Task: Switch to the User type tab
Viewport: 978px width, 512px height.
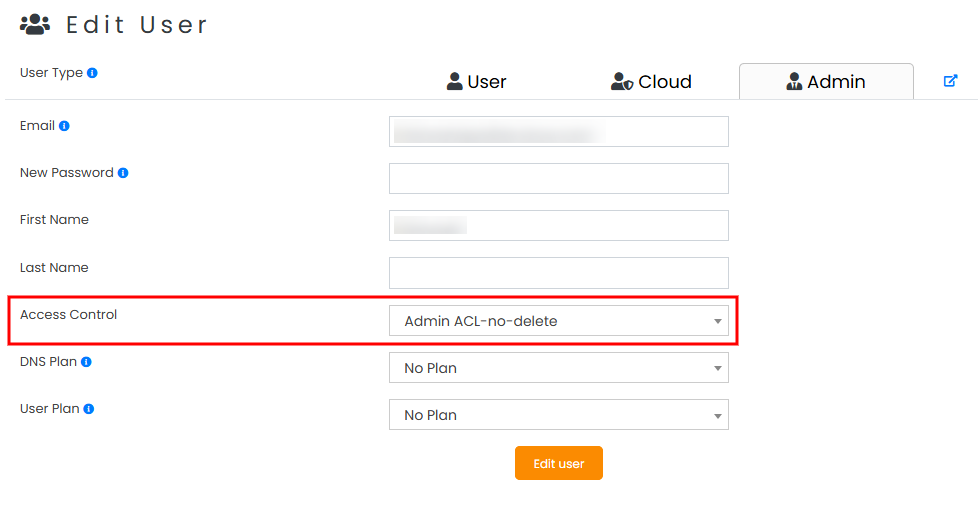Action: [x=476, y=82]
